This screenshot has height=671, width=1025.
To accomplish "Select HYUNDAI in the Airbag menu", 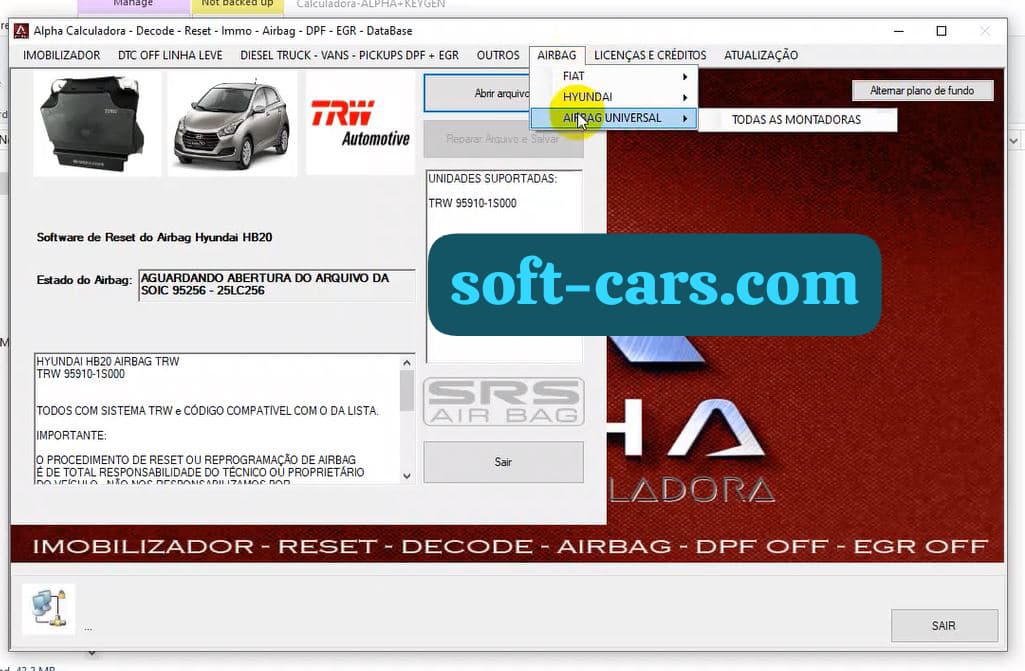I will tap(613, 97).
